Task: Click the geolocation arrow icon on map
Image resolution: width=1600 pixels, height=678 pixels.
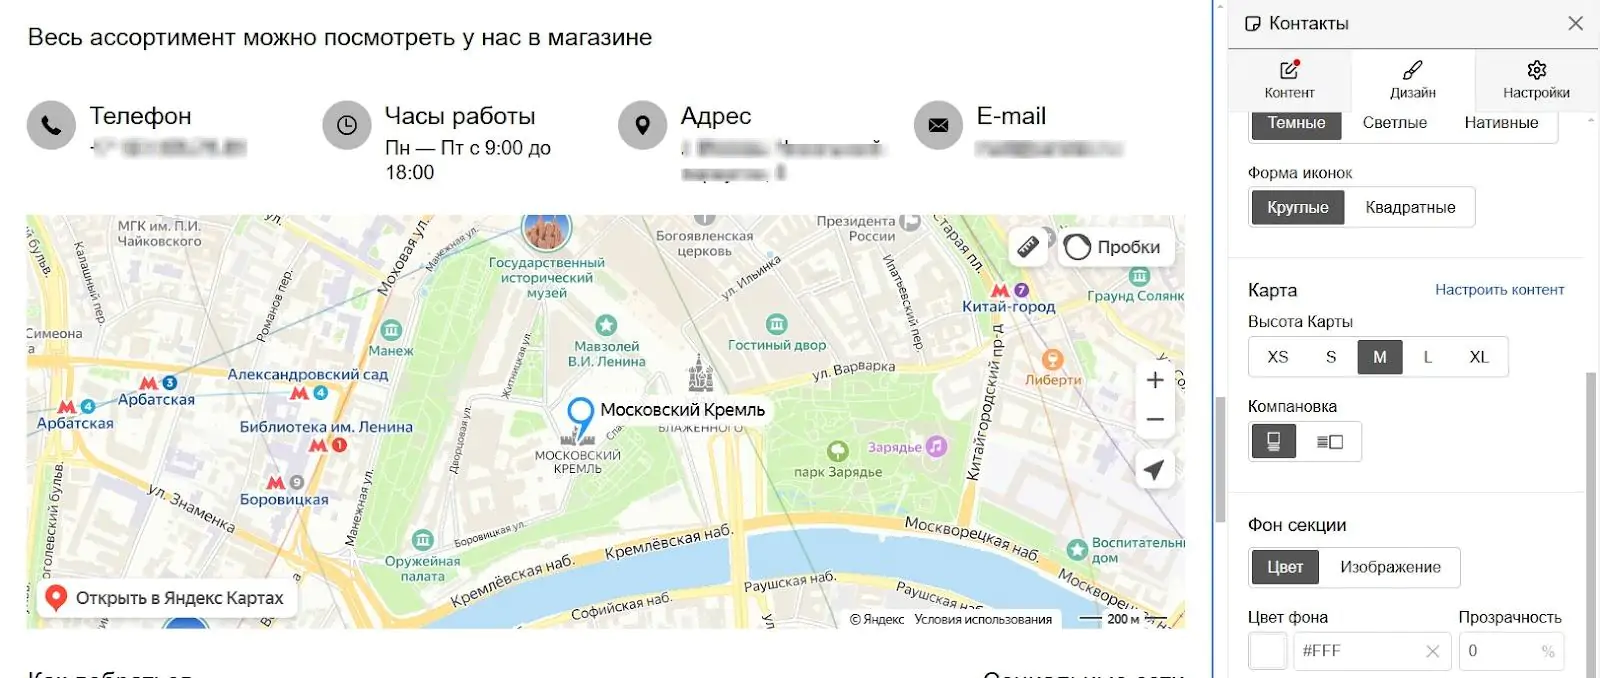Action: (1155, 470)
